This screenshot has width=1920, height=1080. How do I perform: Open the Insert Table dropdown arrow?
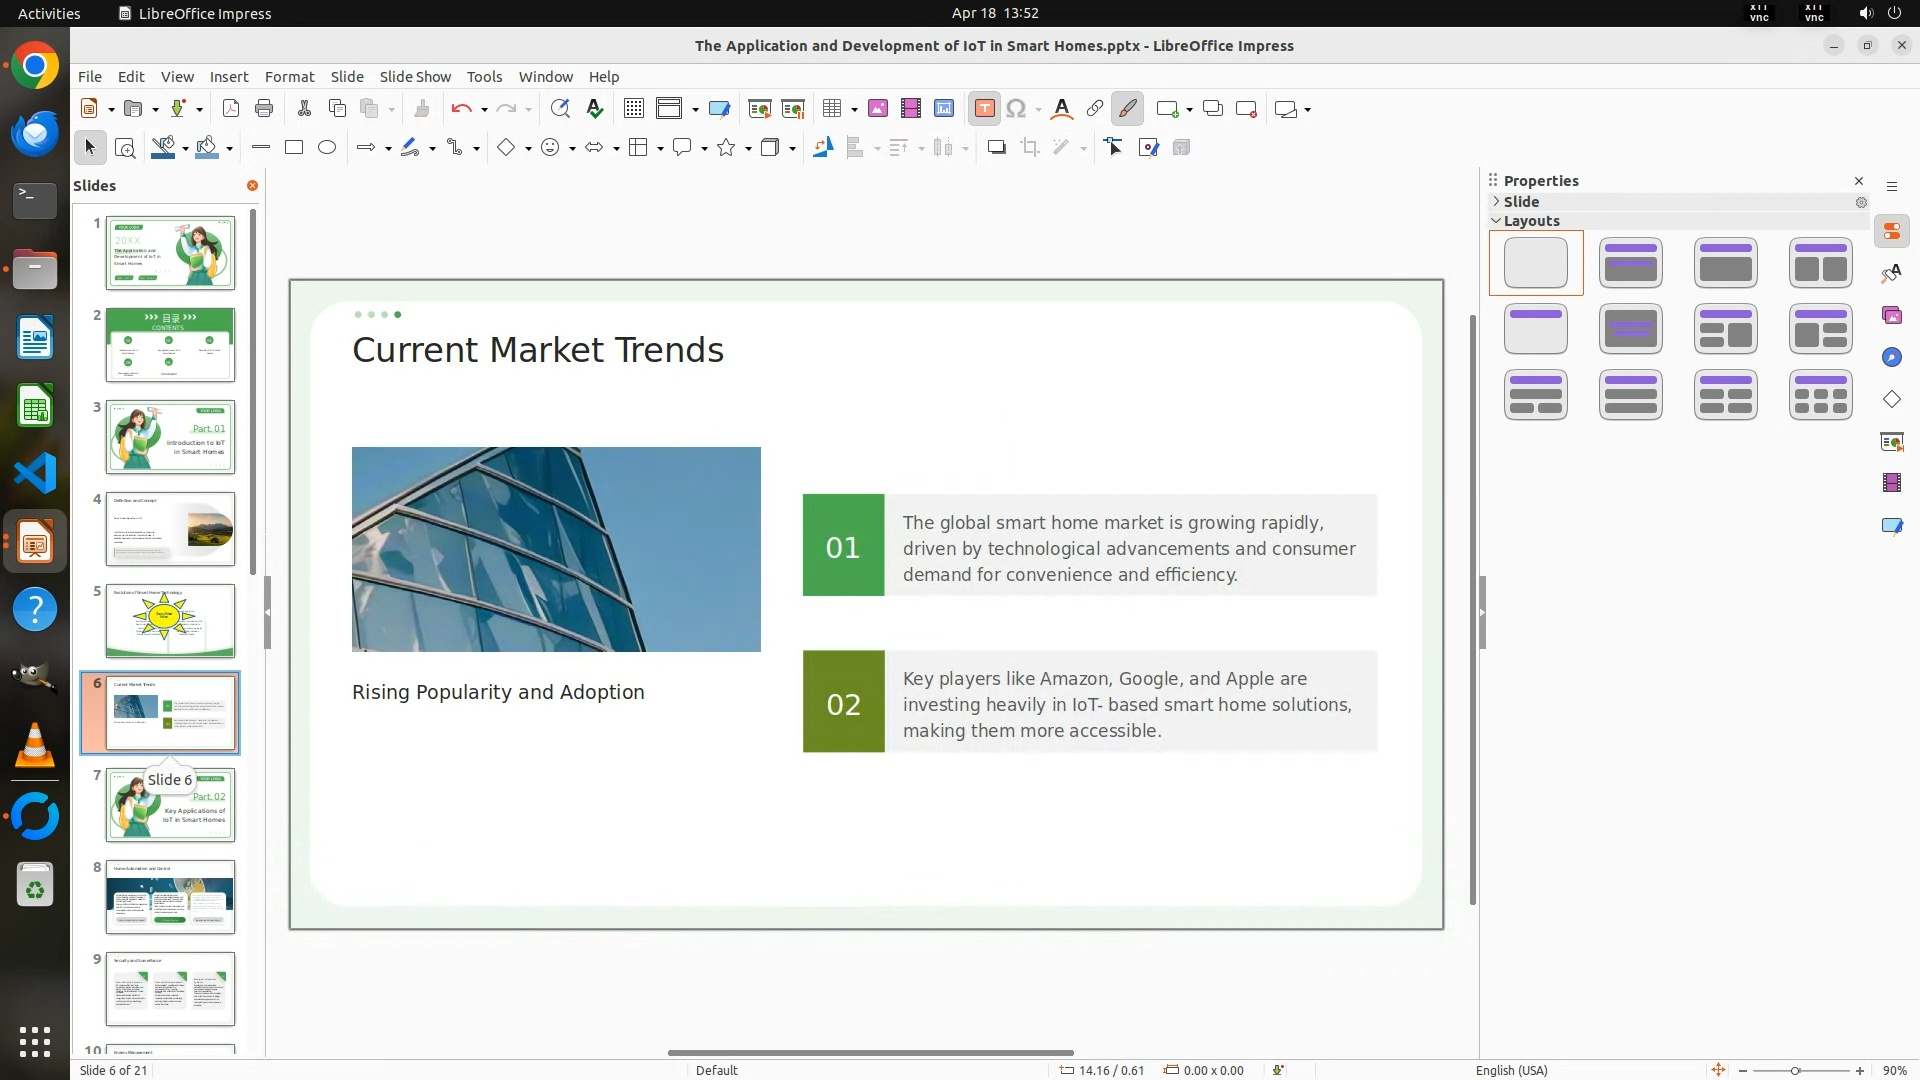[x=854, y=109]
